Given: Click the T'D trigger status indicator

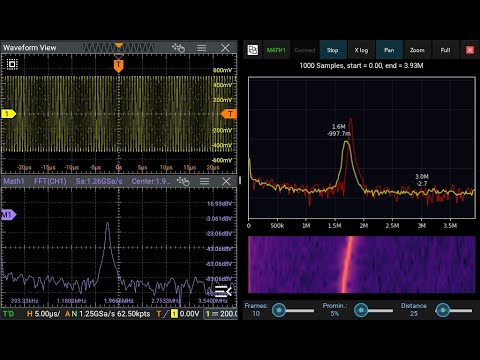Looking at the screenshot, I should pyautogui.click(x=9, y=314).
